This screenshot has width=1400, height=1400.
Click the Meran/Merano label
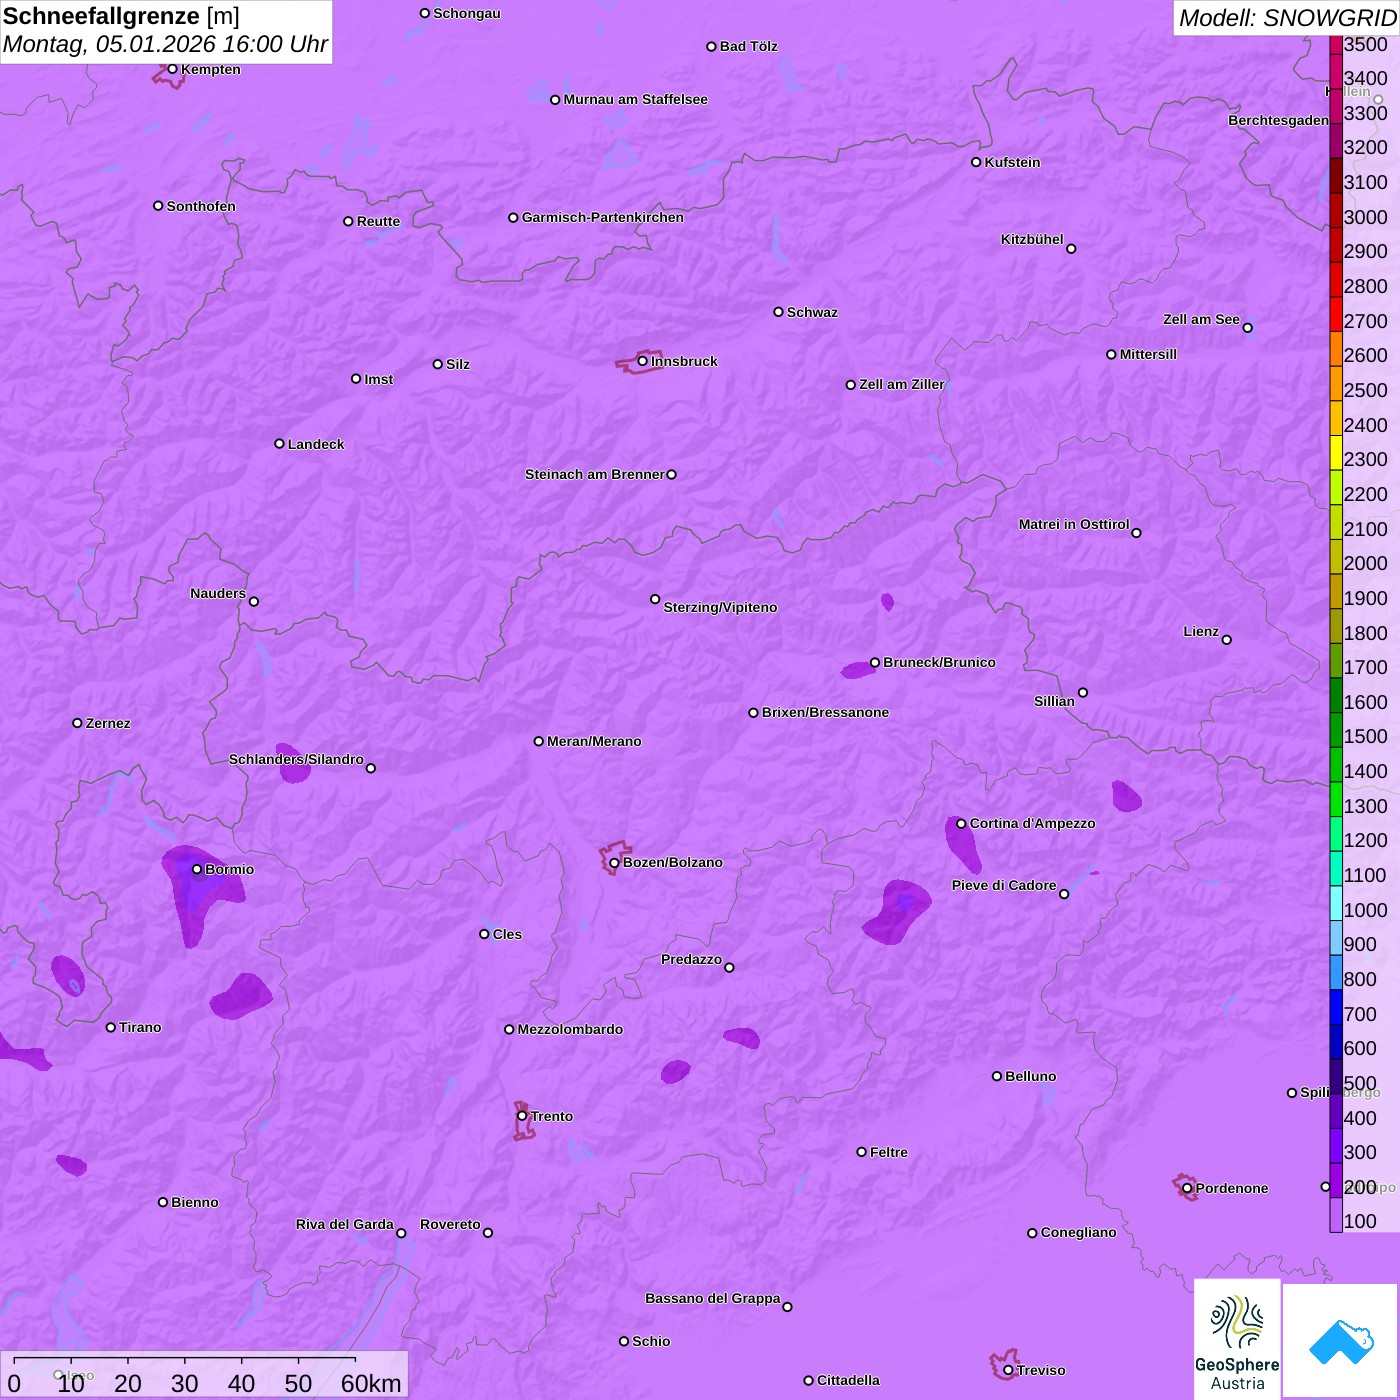point(594,741)
